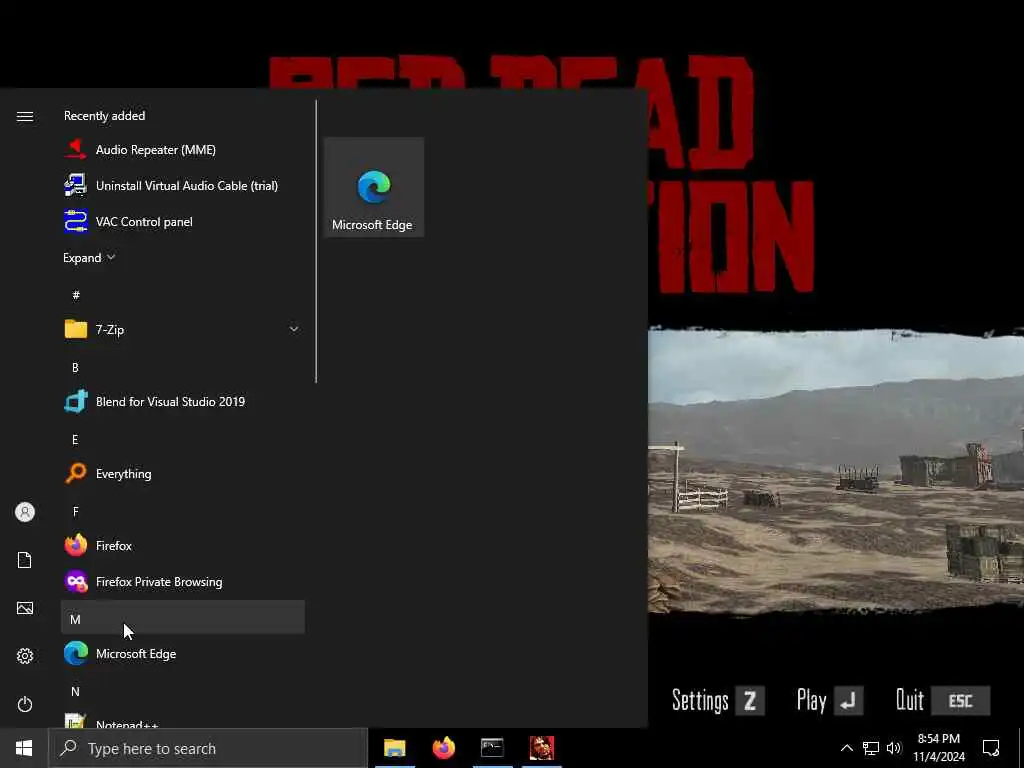
Task: Open File Explorer from the taskbar
Action: coord(394,748)
